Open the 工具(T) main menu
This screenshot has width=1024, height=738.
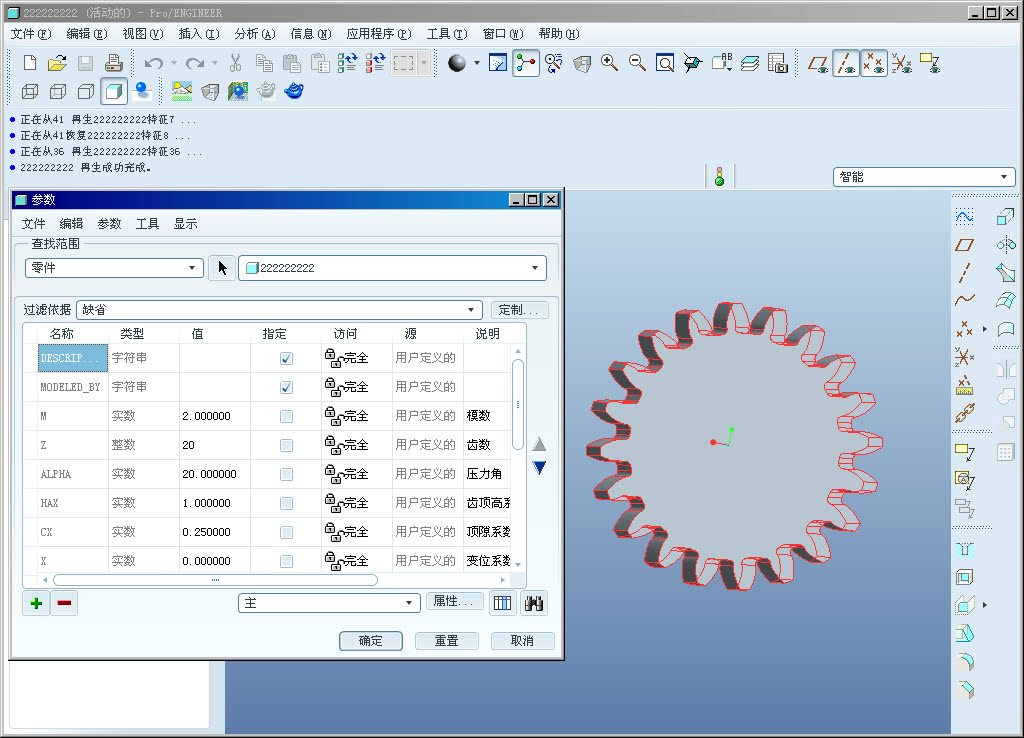pos(447,34)
